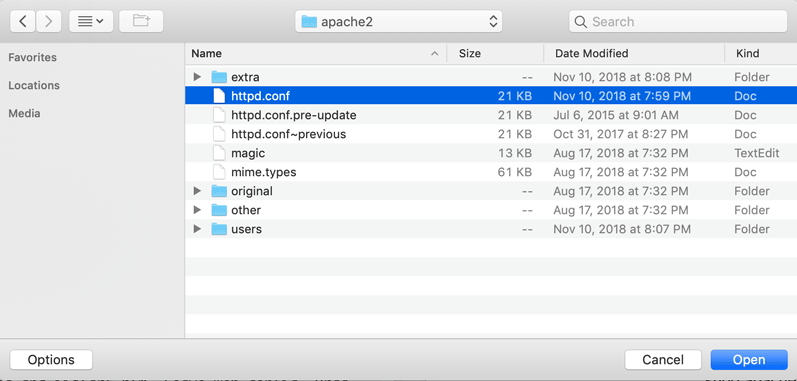Viewport: 797px width, 381px height.
Task: Expand the users folder disclosure triangle
Action: (197, 229)
